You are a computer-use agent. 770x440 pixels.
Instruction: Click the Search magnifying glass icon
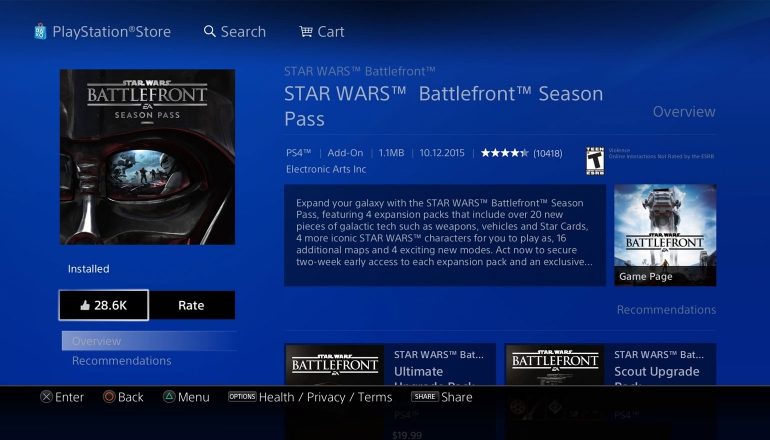coord(210,32)
